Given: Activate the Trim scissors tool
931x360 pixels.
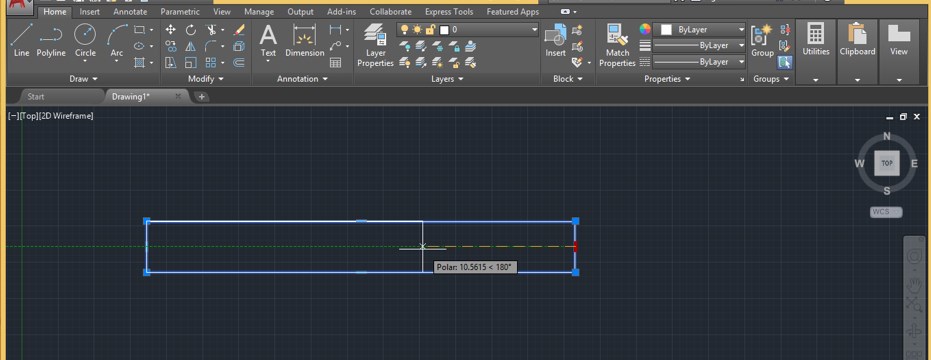Looking at the screenshot, I should click(211, 30).
